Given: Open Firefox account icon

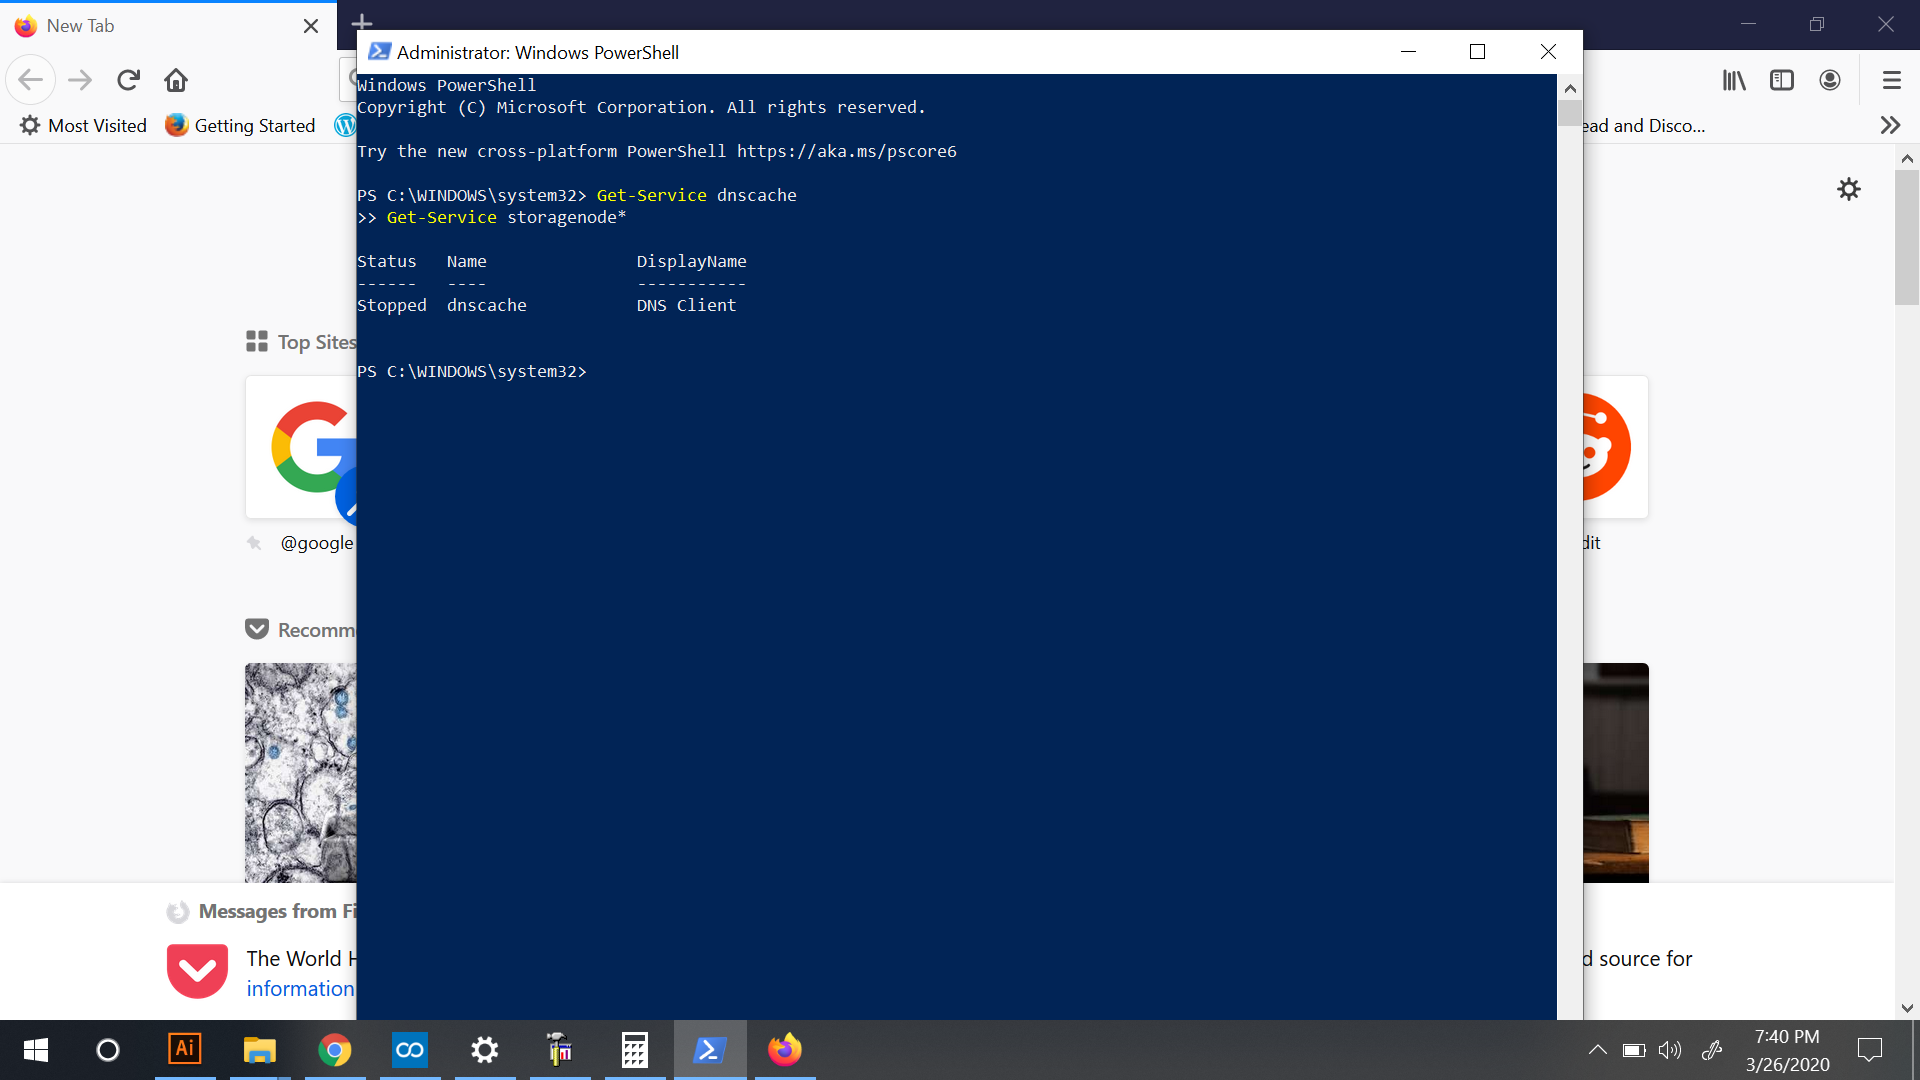Looking at the screenshot, I should (x=1830, y=80).
